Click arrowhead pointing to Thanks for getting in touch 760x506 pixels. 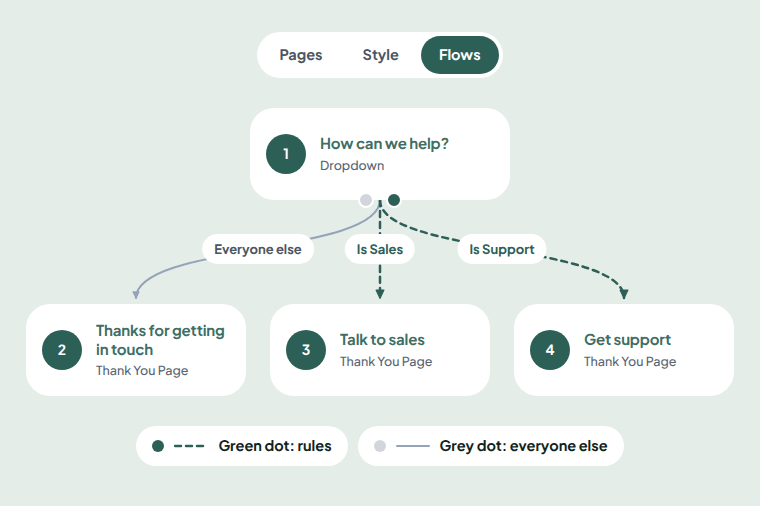click(x=136, y=294)
